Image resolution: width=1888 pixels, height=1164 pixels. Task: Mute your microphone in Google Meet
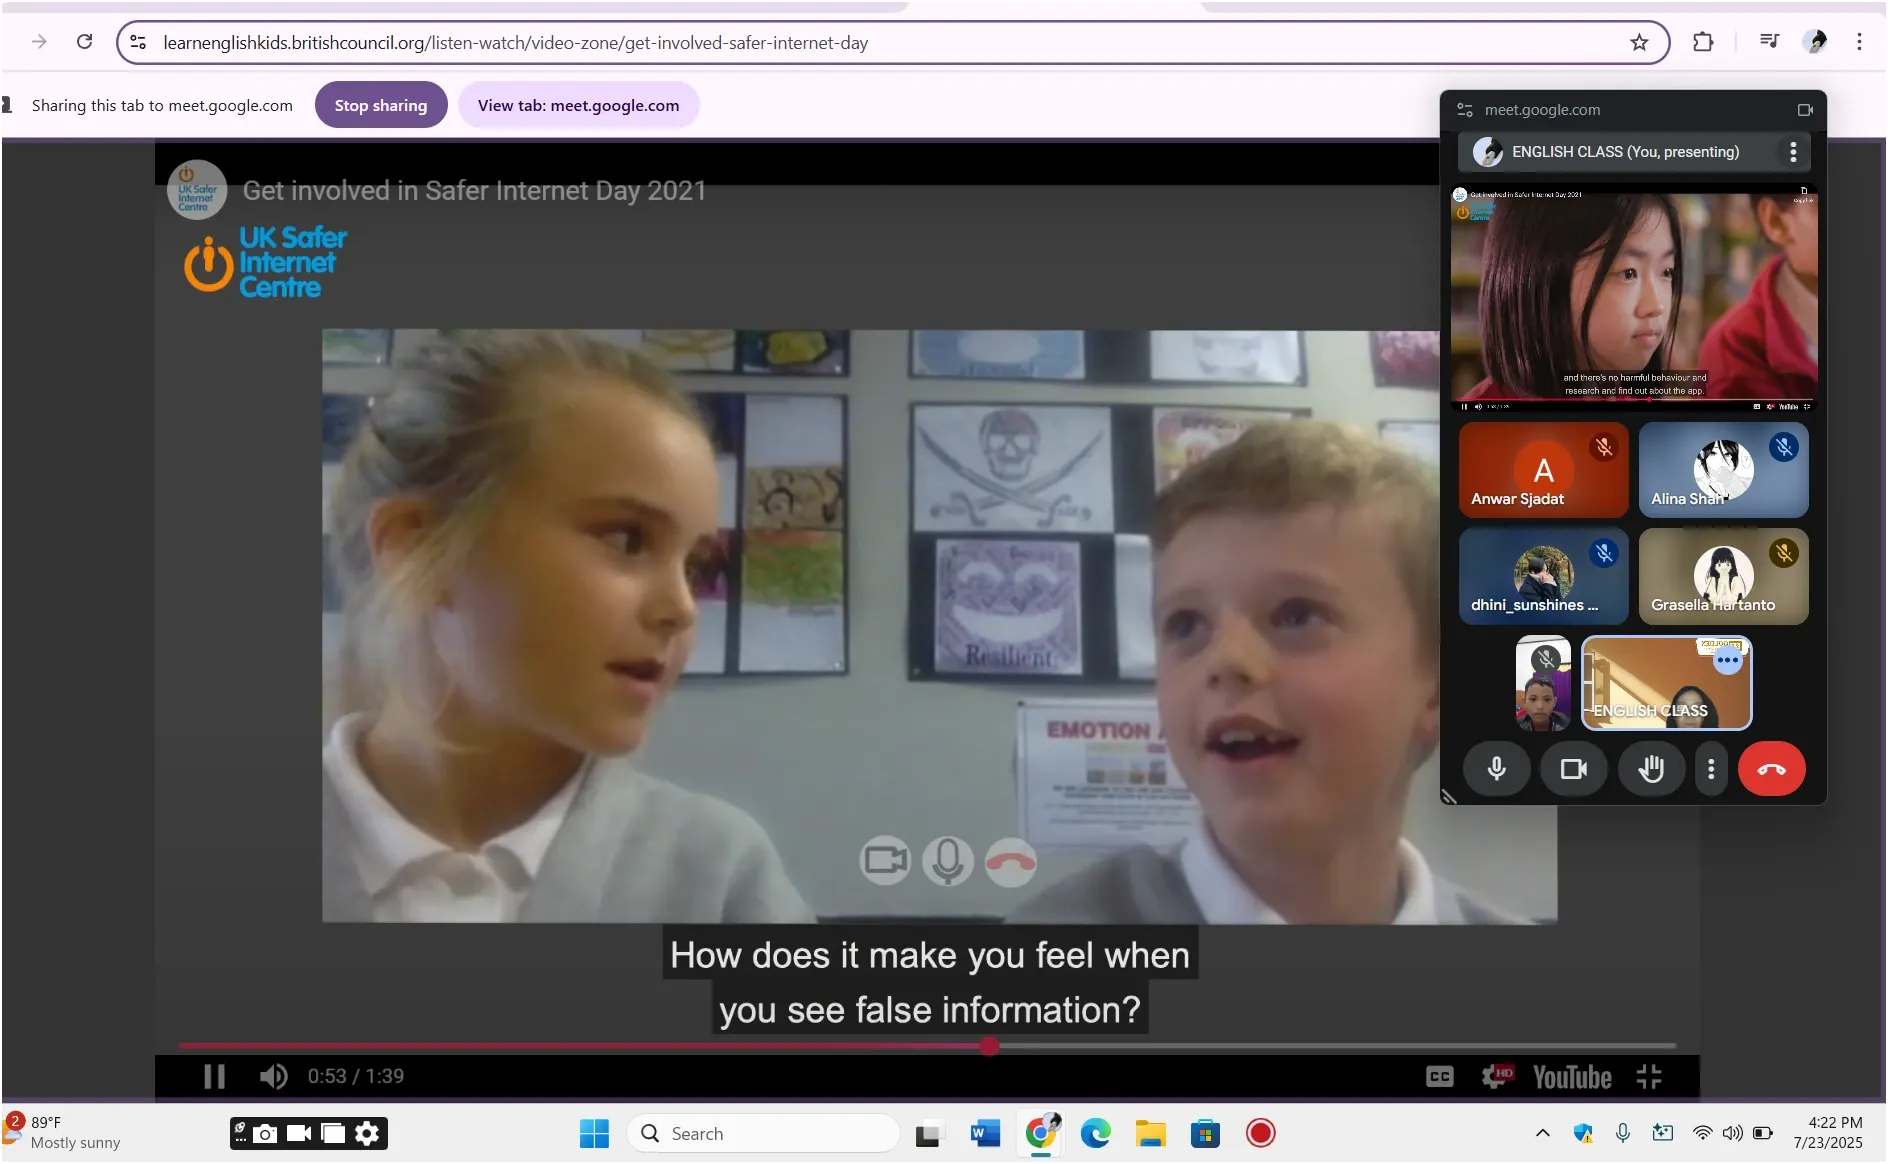(x=1496, y=769)
